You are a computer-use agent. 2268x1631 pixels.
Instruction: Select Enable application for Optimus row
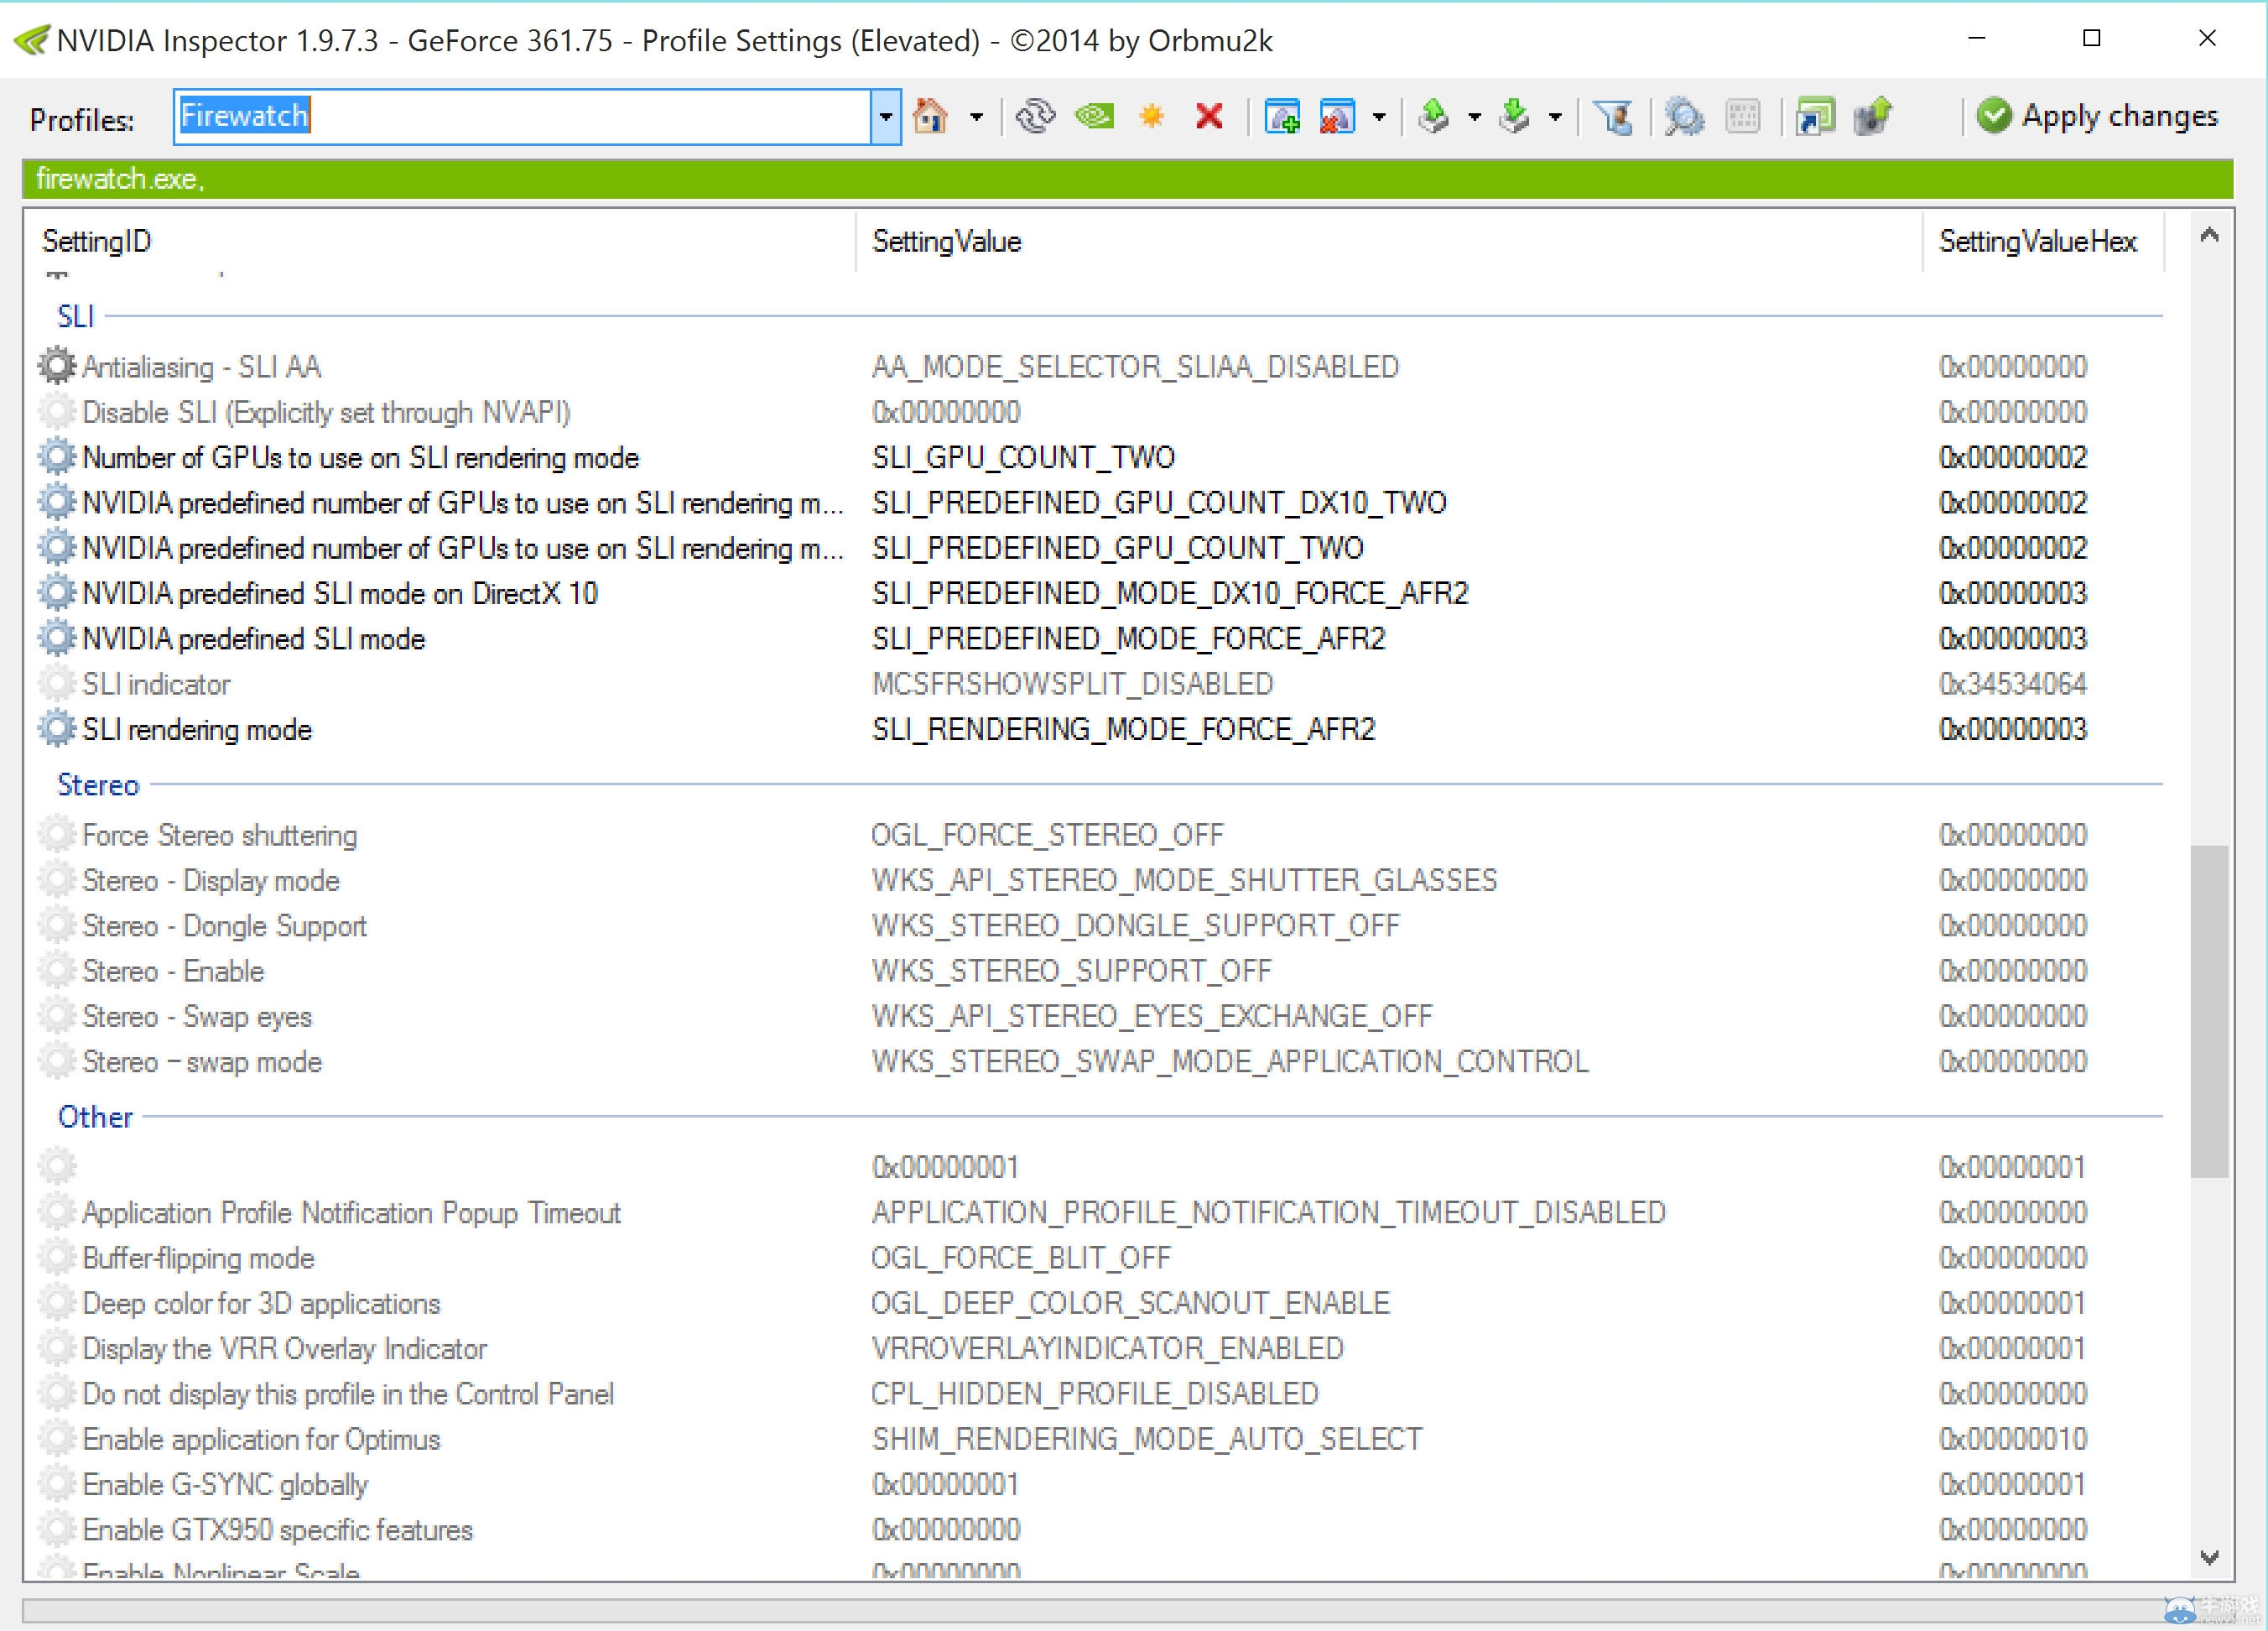click(x=1100, y=1439)
